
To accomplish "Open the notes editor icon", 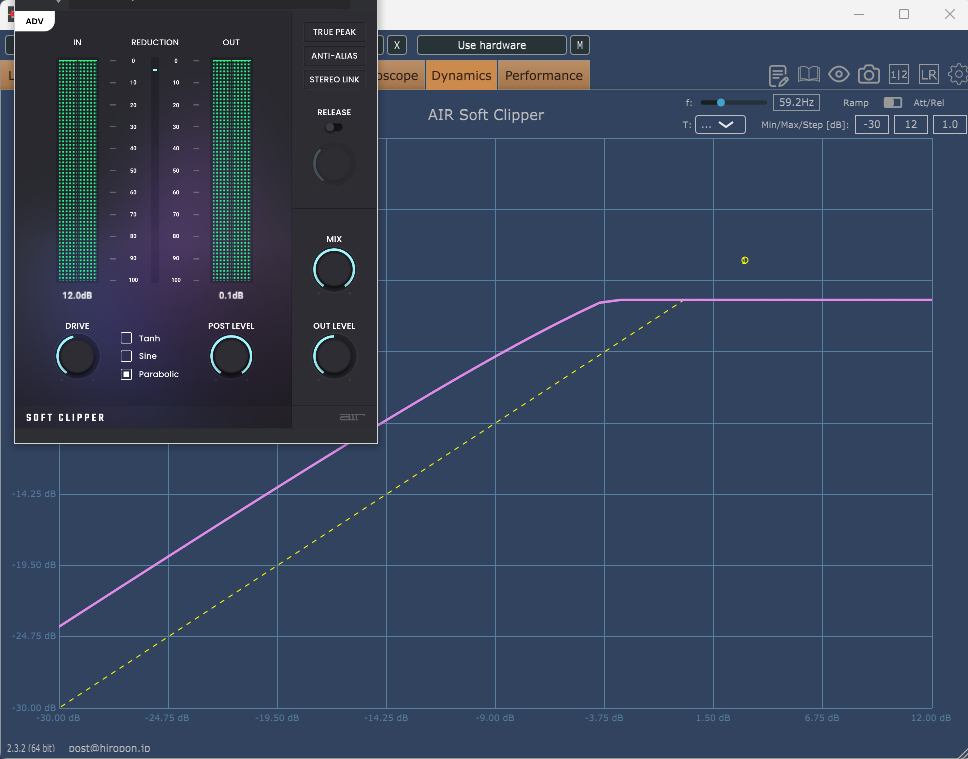I will tap(778, 75).
